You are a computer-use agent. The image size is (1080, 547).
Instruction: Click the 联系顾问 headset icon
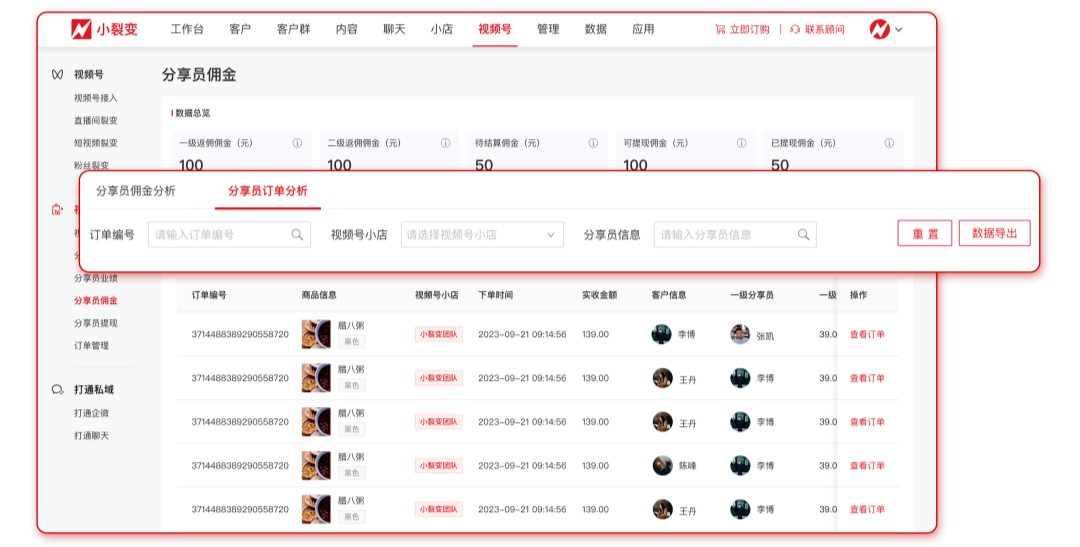coord(795,29)
